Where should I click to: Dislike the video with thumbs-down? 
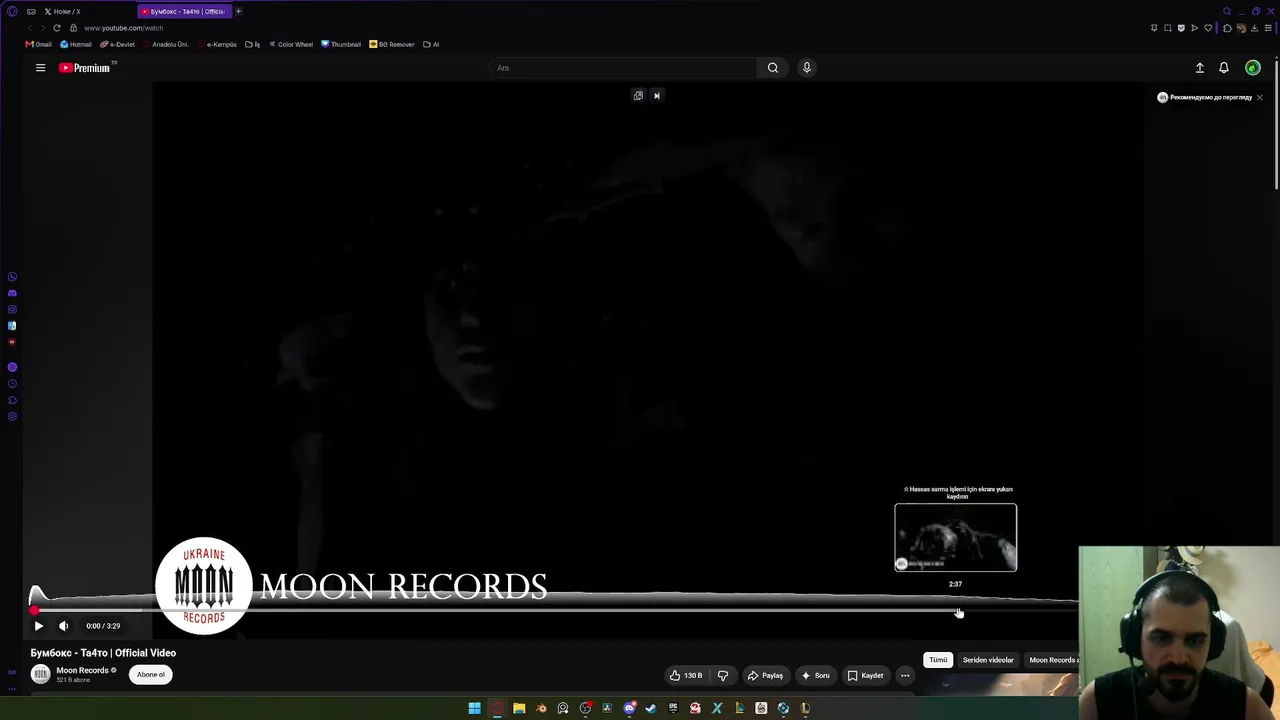(x=723, y=675)
